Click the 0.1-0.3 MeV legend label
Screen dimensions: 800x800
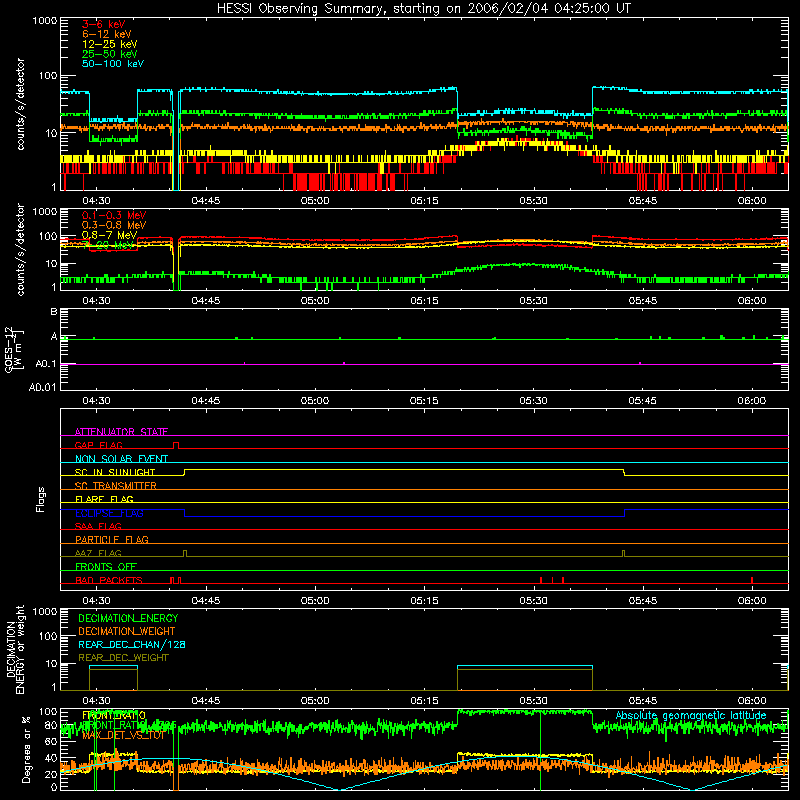pos(114,215)
